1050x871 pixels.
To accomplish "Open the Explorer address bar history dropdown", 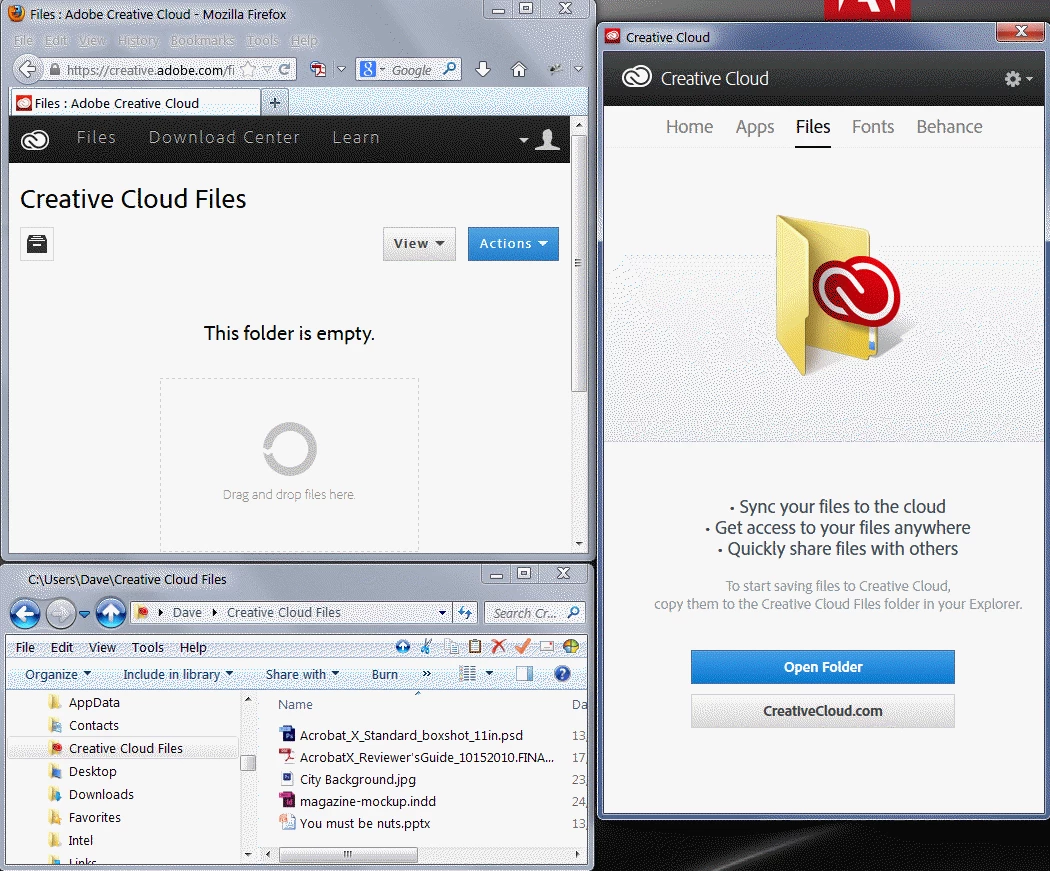I will point(442,612).
